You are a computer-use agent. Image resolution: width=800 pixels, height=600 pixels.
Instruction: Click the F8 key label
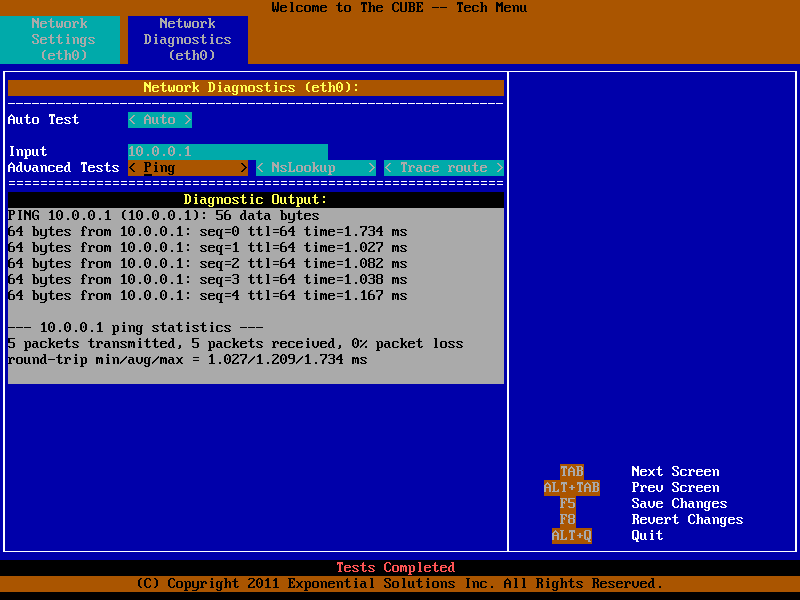click(x=568, y=519)
